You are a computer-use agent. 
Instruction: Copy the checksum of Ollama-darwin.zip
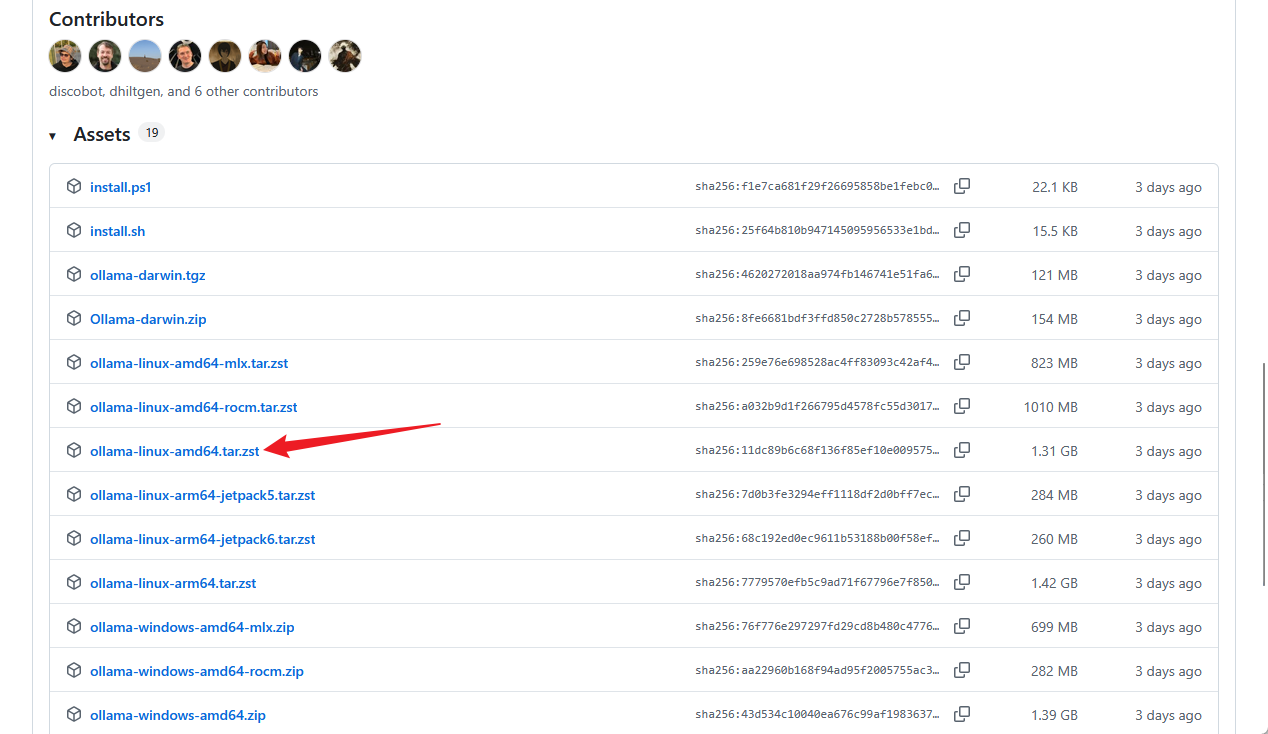point(962,319)
